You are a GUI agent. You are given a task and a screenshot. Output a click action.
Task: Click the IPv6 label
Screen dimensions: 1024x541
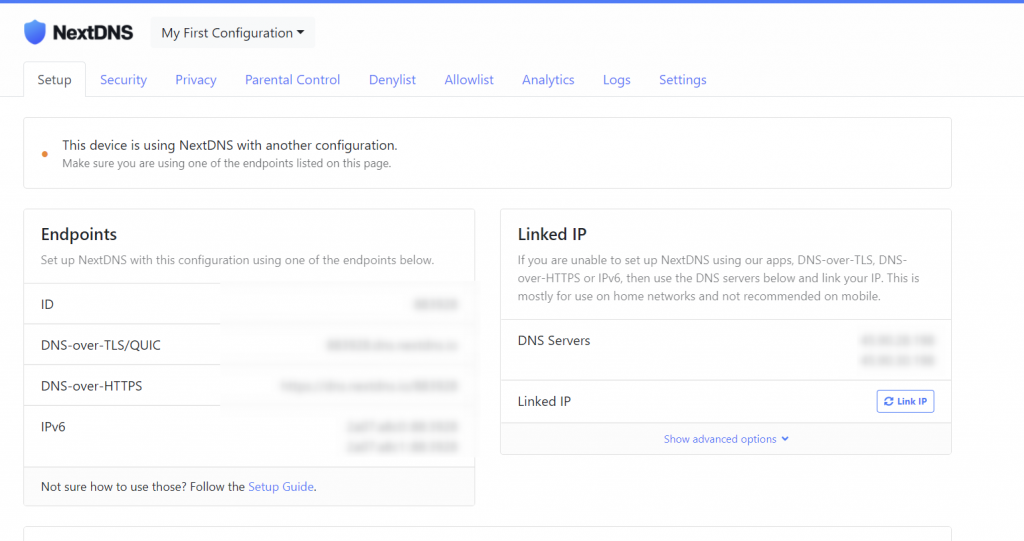click(x=53, y=427)
